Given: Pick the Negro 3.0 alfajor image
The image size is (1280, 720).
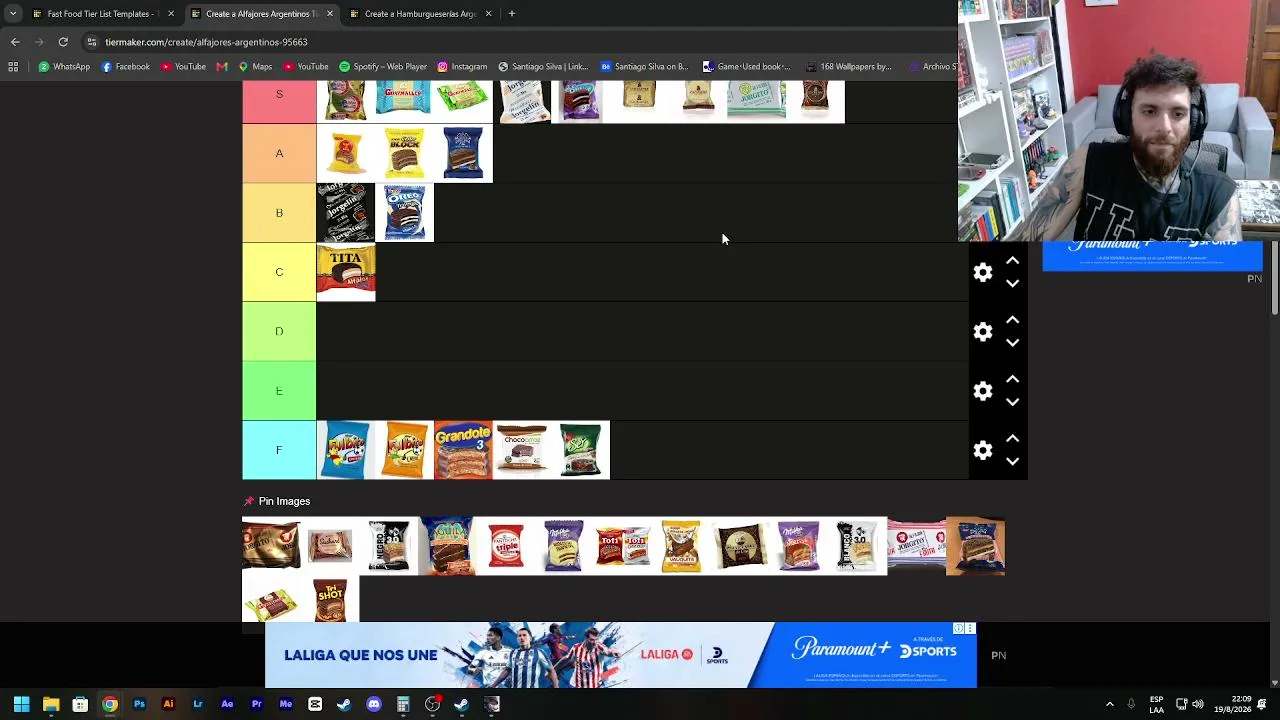Looking at the screenshot, I should click(x=388, y=546).
